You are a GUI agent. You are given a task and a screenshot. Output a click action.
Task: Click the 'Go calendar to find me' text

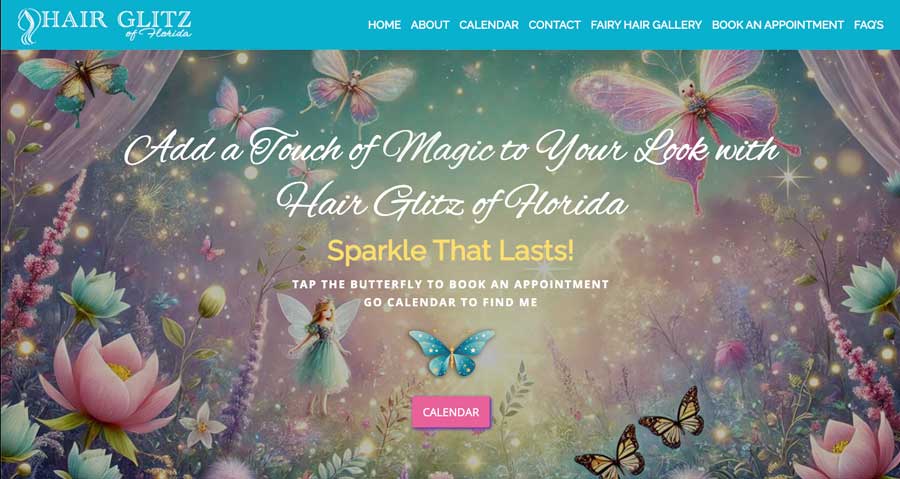(x=451, y=302)
